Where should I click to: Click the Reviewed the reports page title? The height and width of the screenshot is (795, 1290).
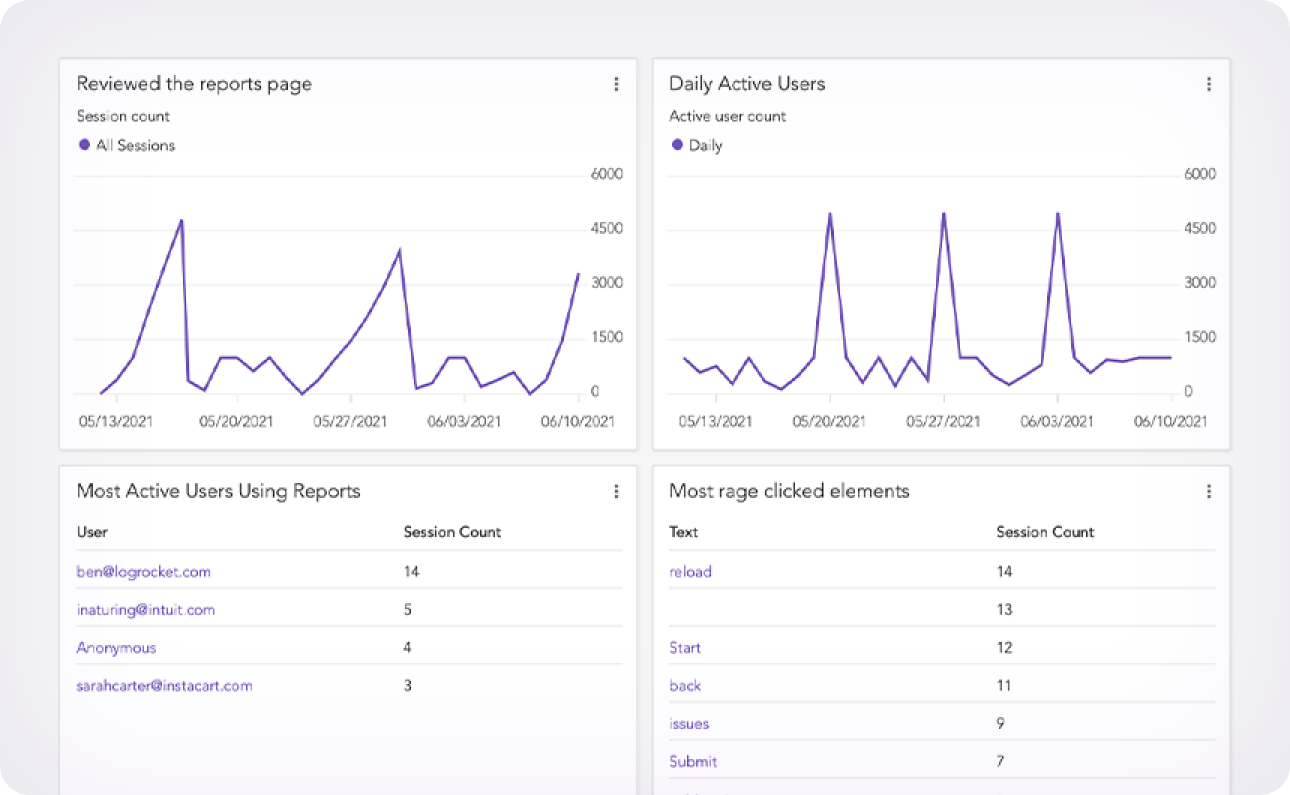pyautogui.click(x=194, y=84)
